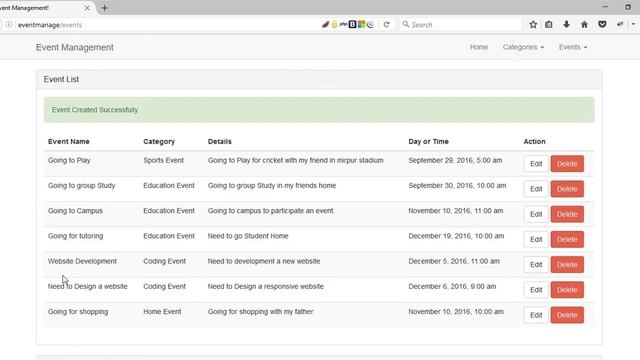The image size is (640, 360).
Task: Click the Bootstrap B bookmark icon
Action: (x=353, y=24)
